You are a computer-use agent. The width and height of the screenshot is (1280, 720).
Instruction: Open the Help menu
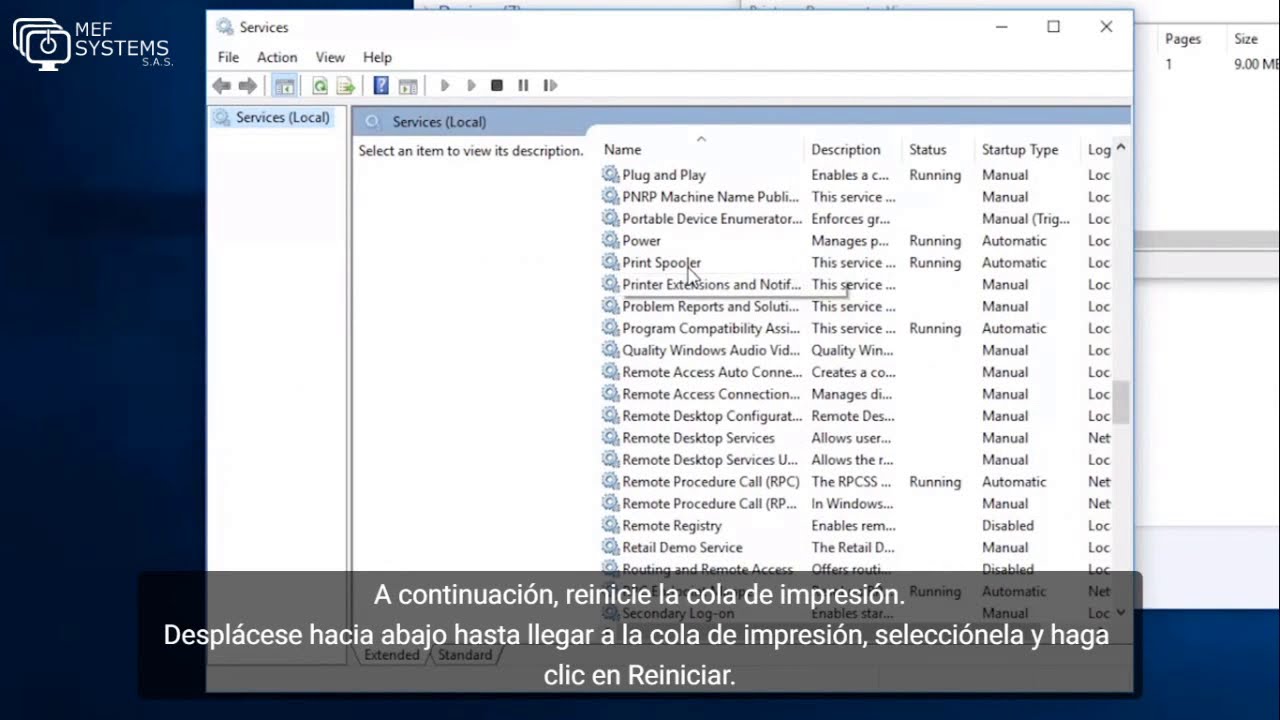point(377,57)
